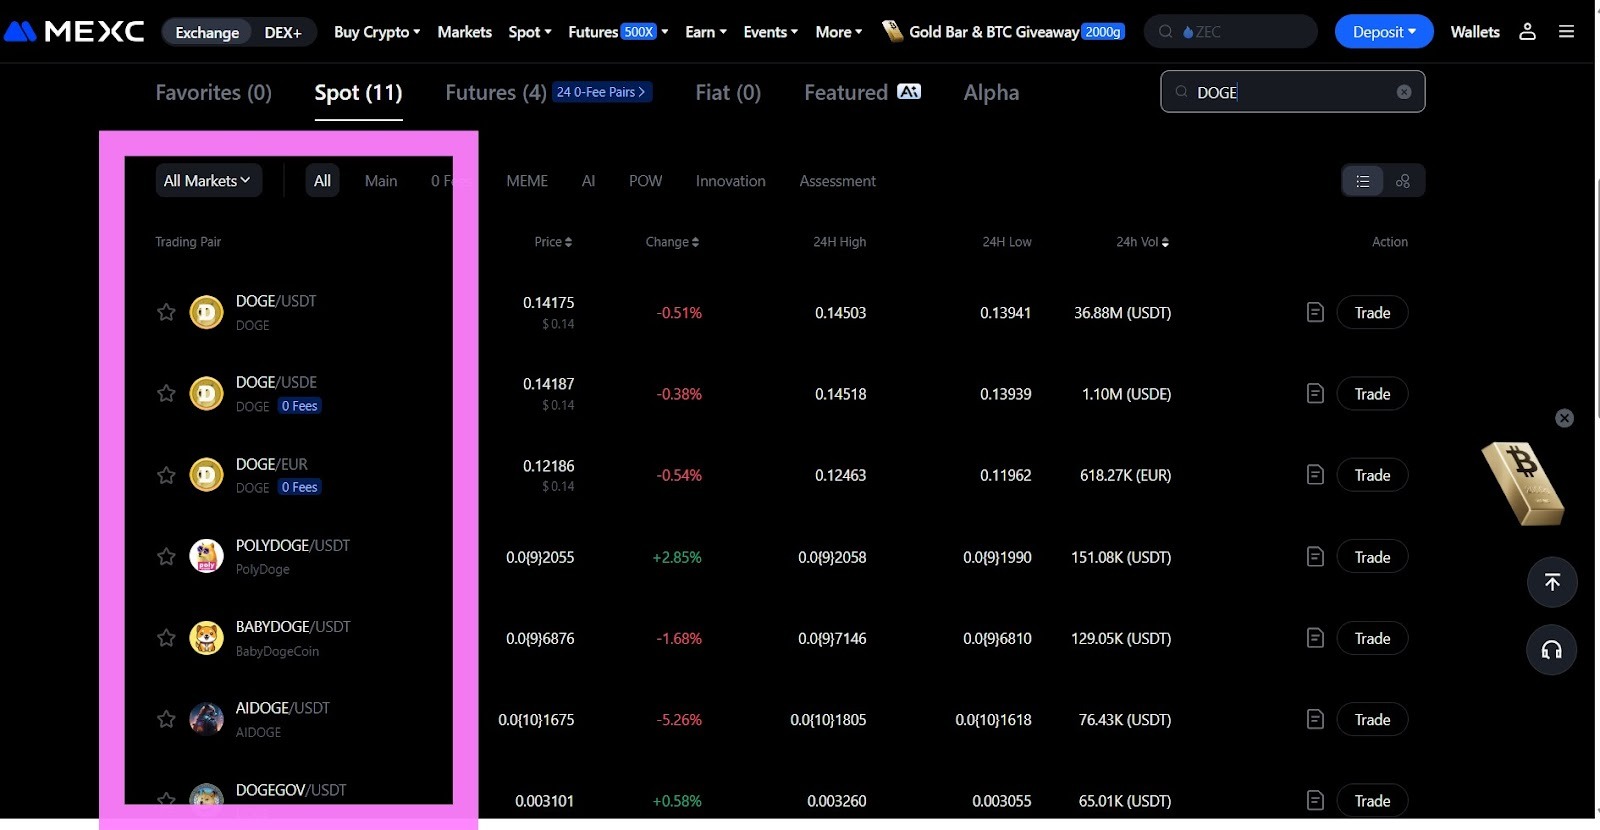Toggle the favorite star for POLYDOGE/USDT
This screenshot has width=1600, height=830.
(166, 557)
